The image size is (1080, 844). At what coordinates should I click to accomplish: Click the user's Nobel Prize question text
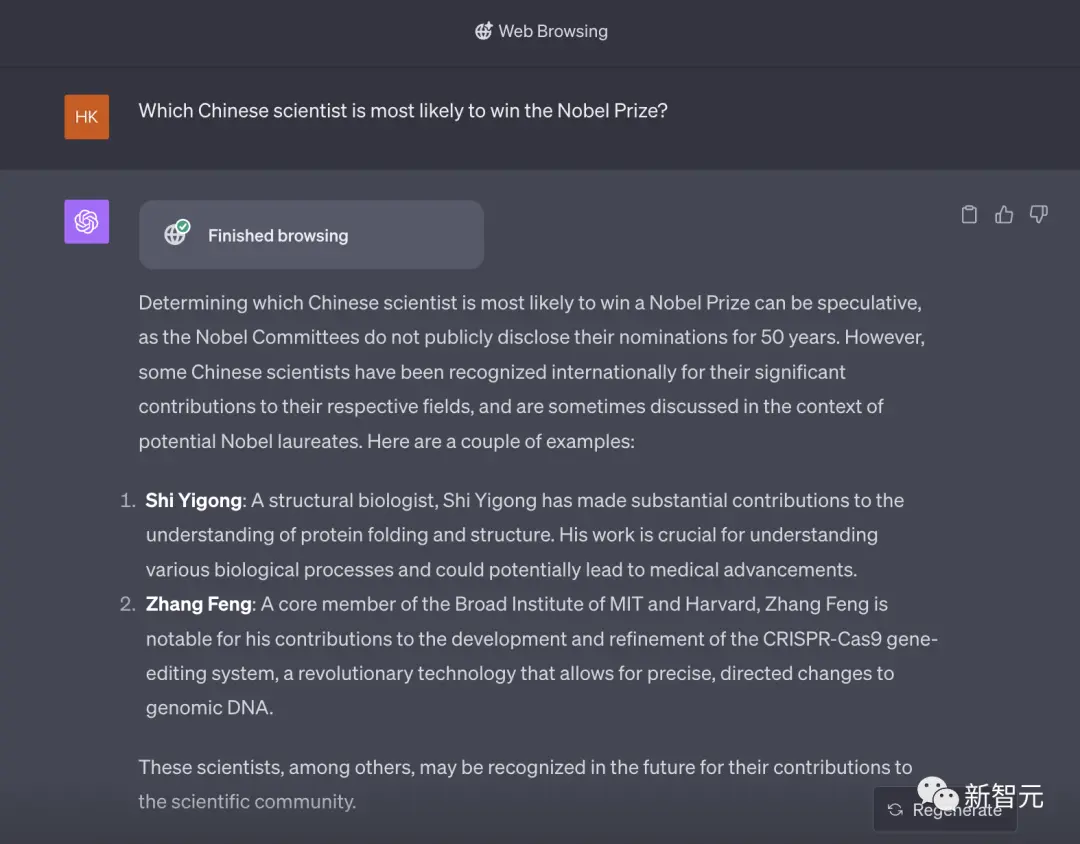(403, 111)
